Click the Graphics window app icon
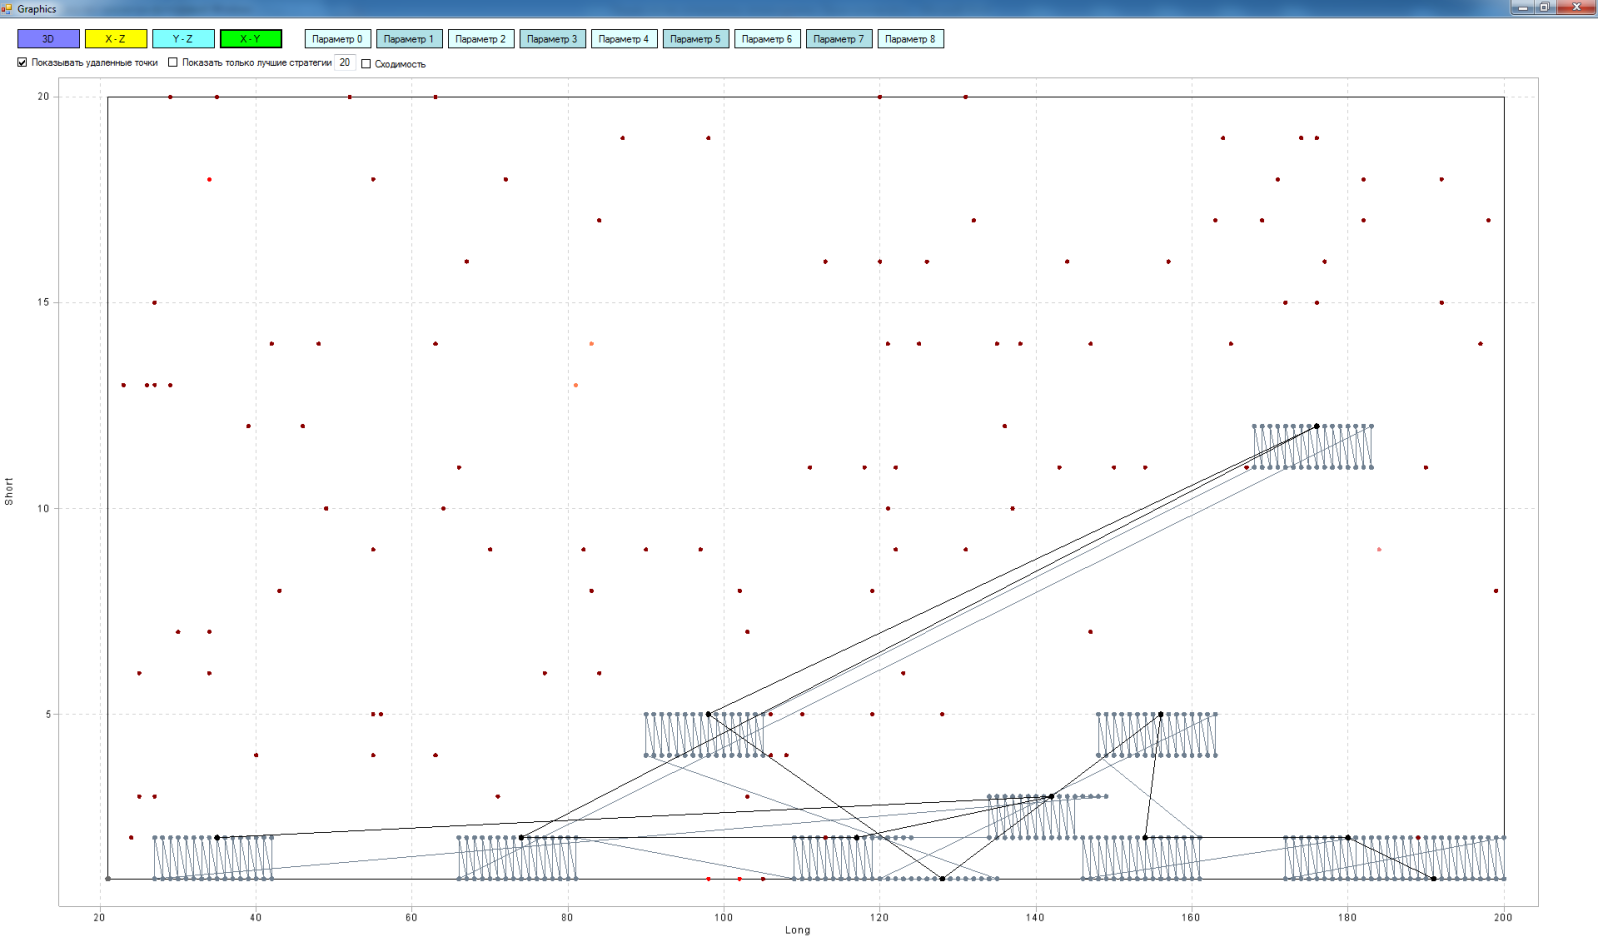This screenshot has width=1598, height=952. pyautogui.click(x=8, y=8)
